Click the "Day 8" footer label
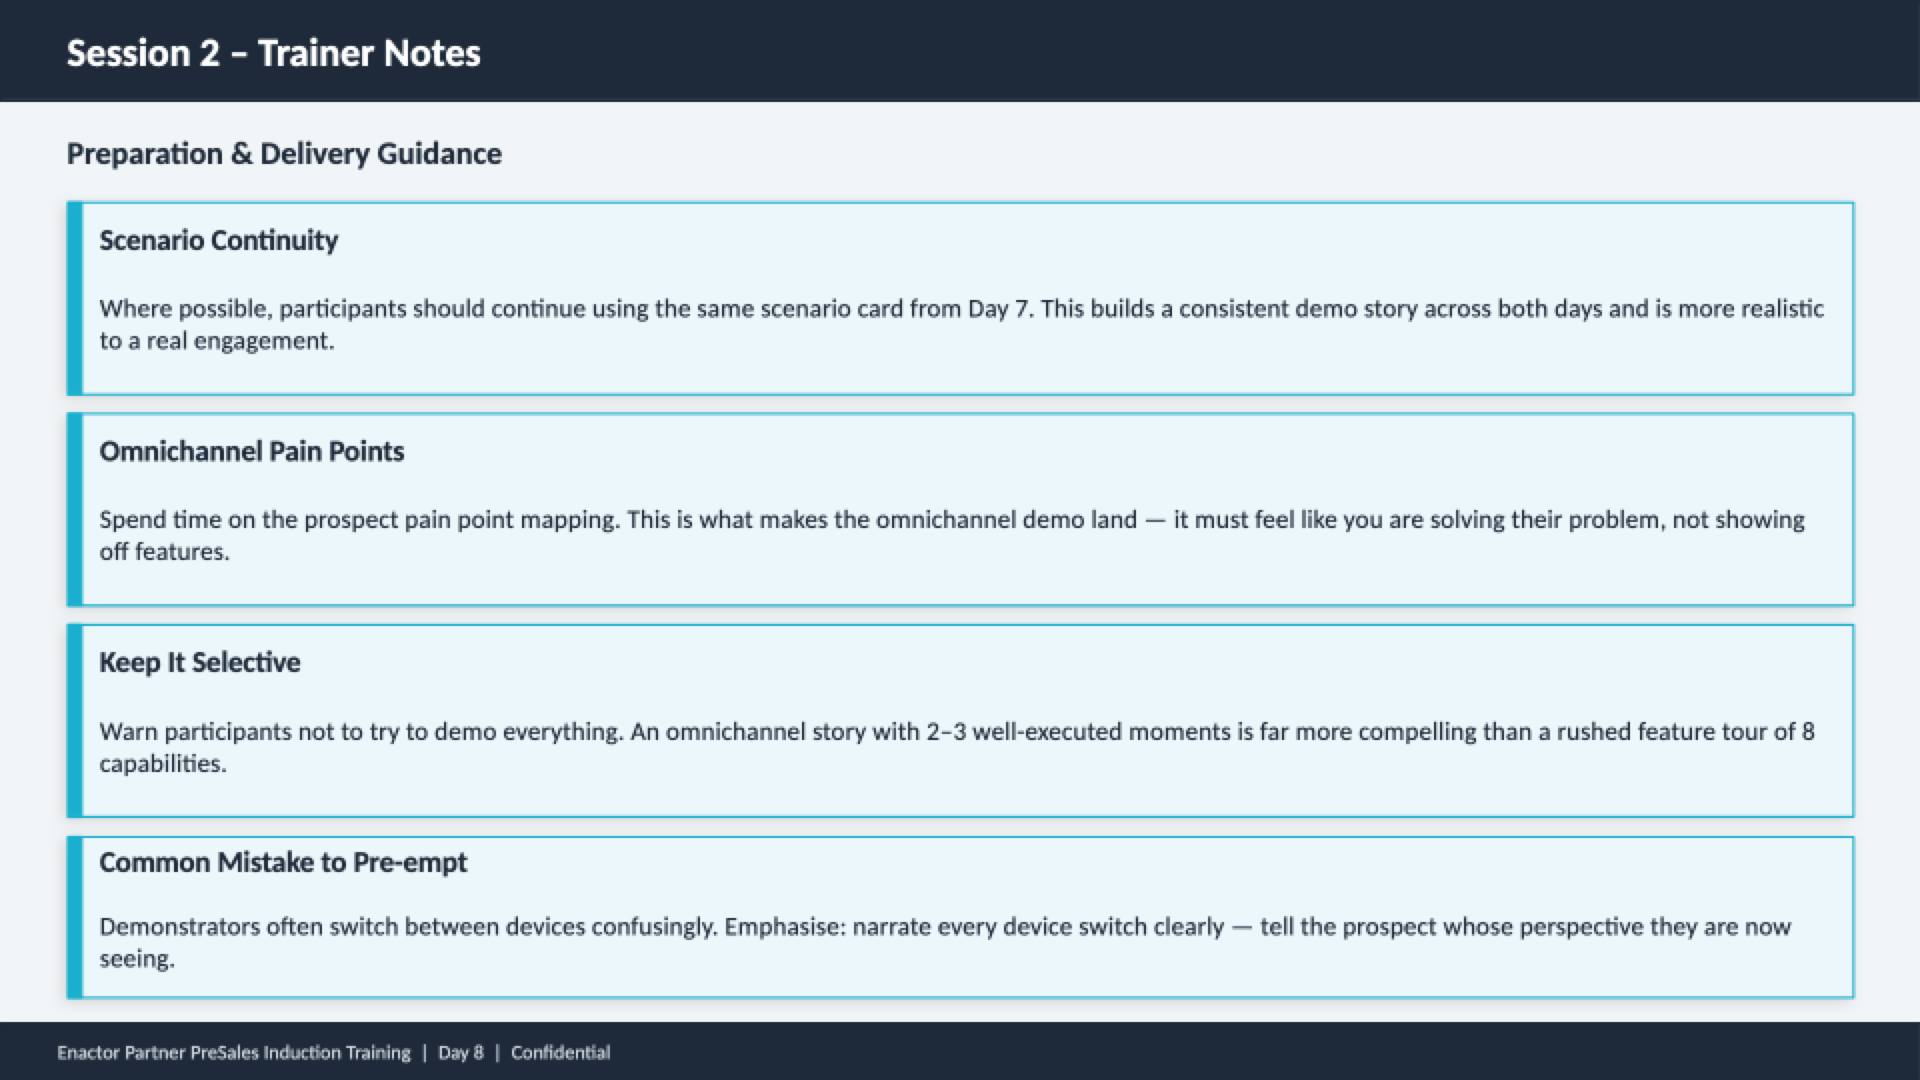The width and height of the screenshot is (1920, 1080). pos(460,1052)
